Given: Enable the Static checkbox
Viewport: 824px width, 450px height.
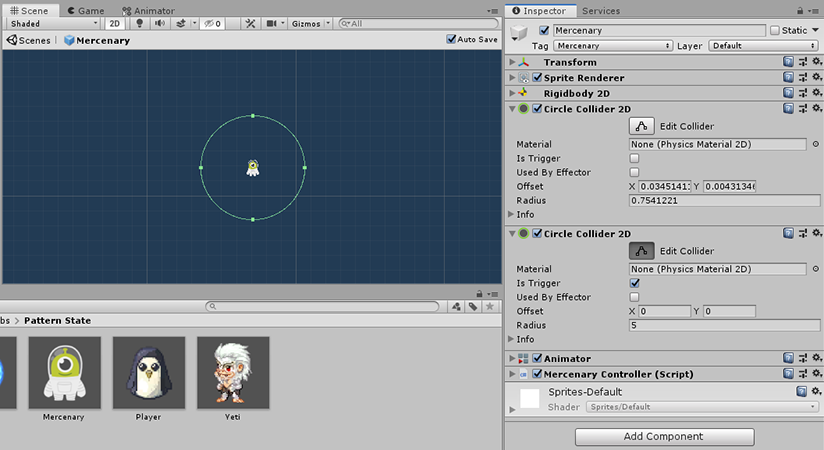Looking at the screenshot, I should coord(775,31).
